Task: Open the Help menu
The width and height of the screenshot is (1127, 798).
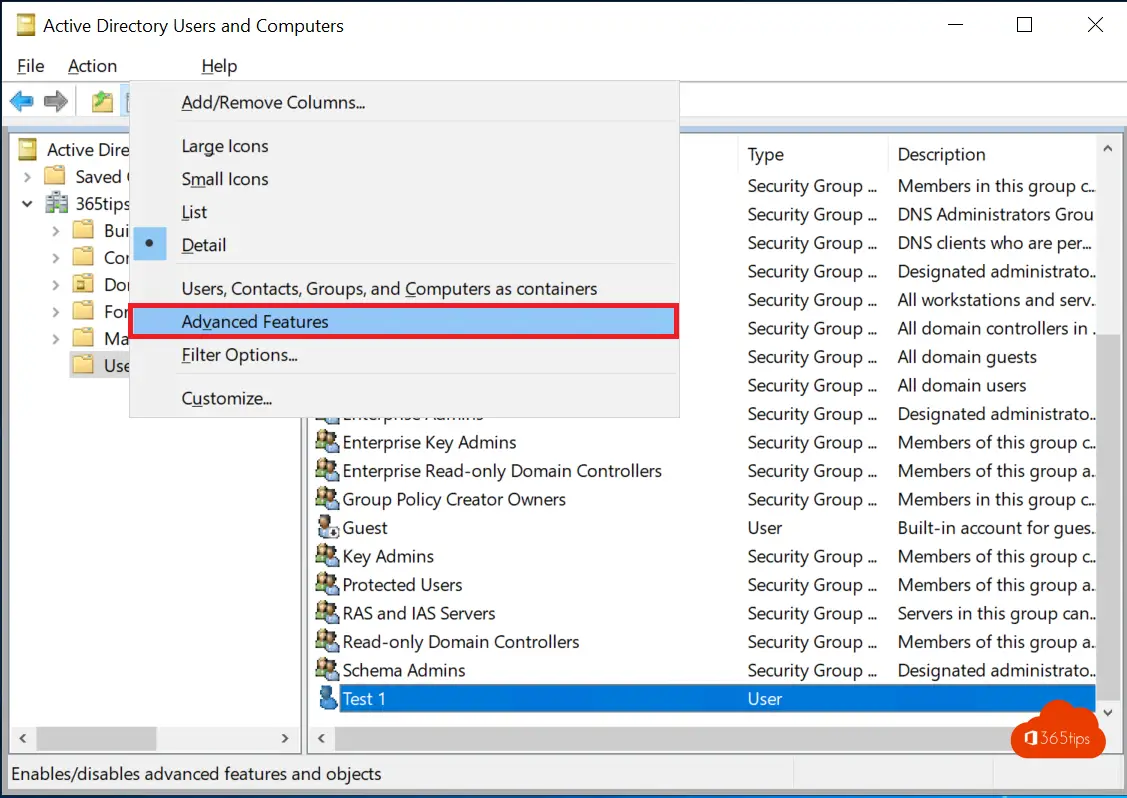Action: (x=219, y=66)
